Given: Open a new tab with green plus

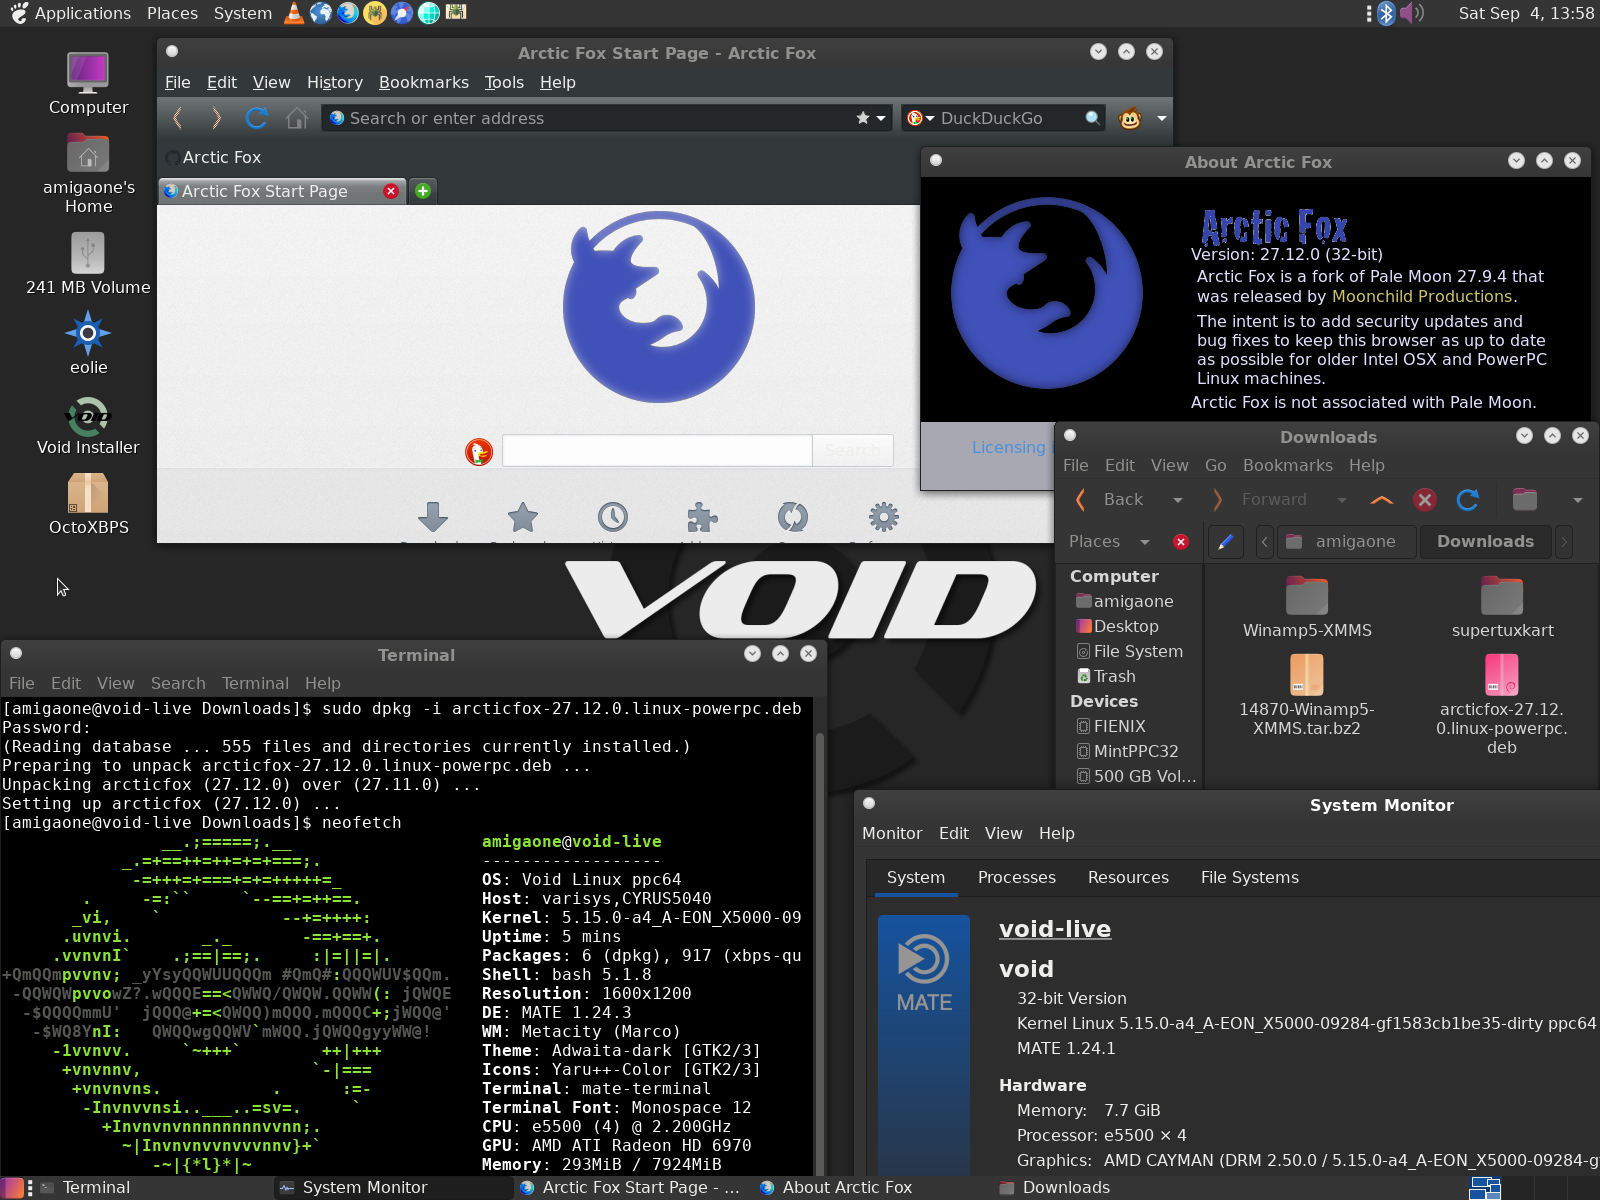Looking at the screenshot, I should (423, 191).
